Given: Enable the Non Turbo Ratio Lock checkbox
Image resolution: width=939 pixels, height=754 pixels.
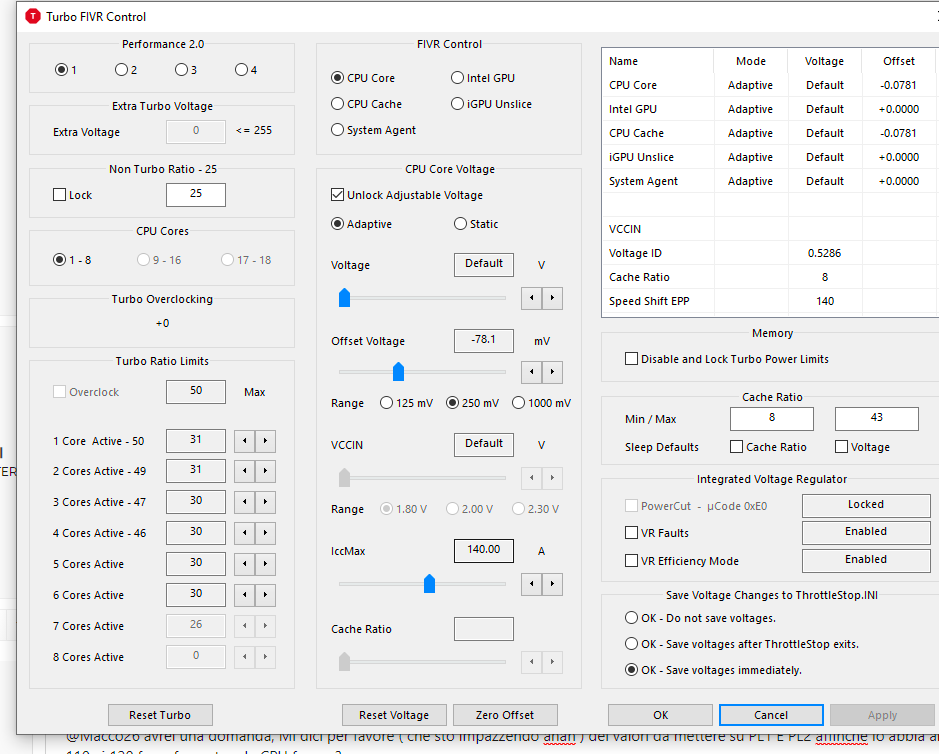Looking at the screenshot, I should pos(59,195).
